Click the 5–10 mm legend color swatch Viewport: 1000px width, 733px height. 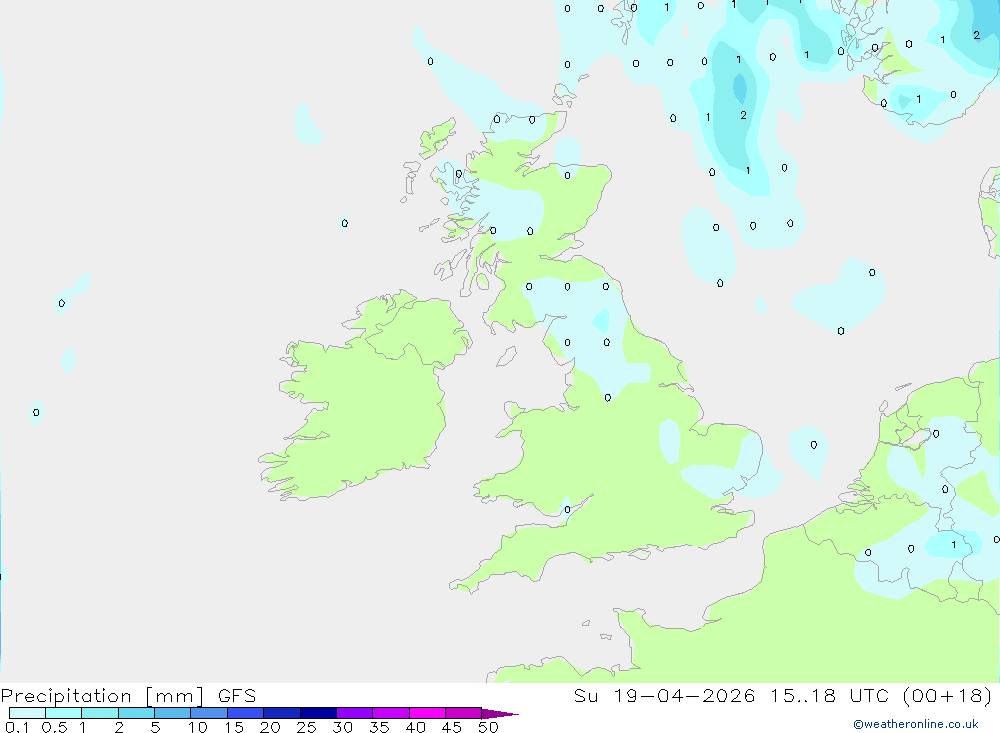(x=173, y=713)
